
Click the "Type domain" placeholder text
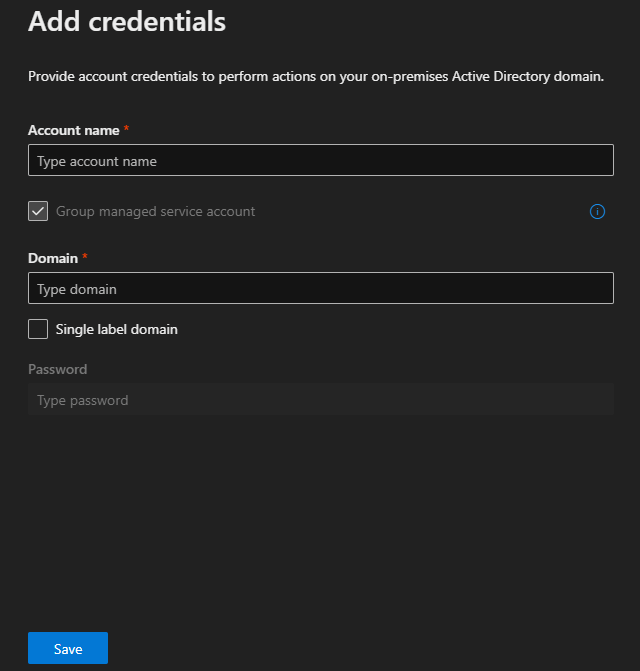[77, 289]
